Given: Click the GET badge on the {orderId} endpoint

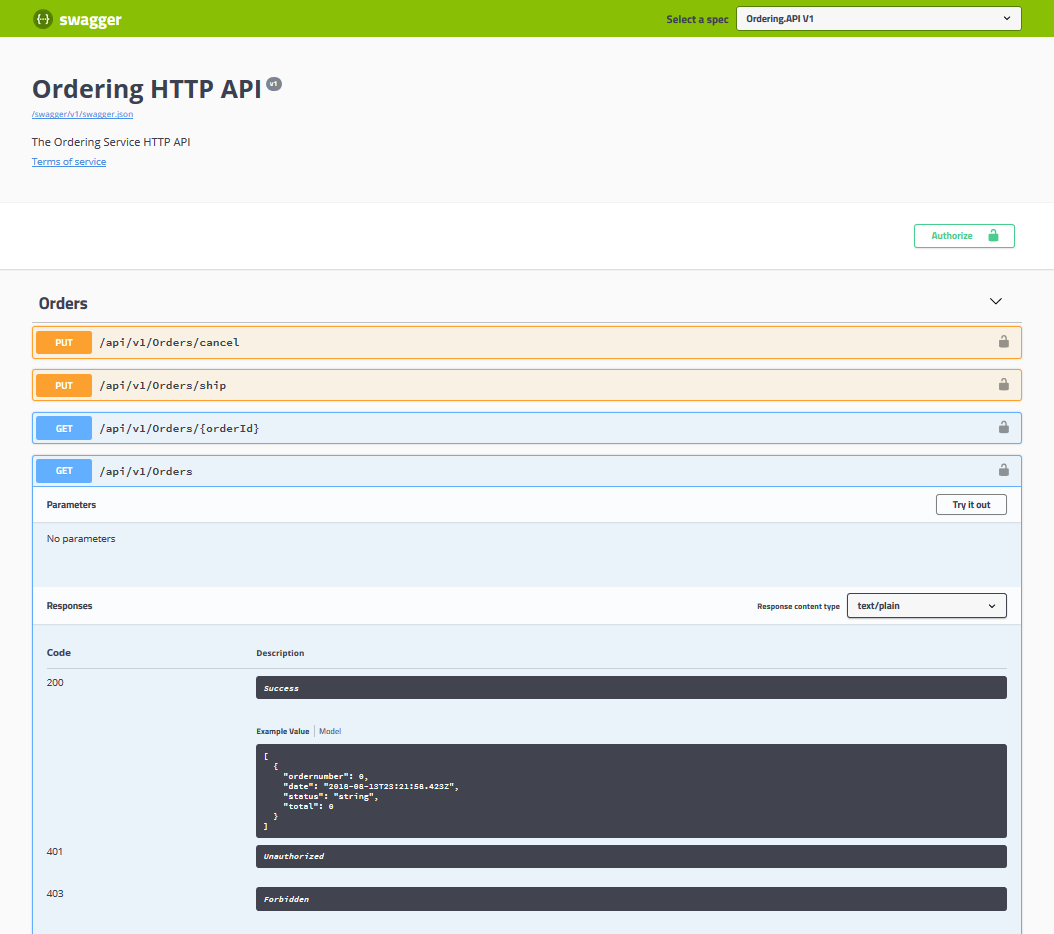Looking at the screenshot, I should point(63,427).
